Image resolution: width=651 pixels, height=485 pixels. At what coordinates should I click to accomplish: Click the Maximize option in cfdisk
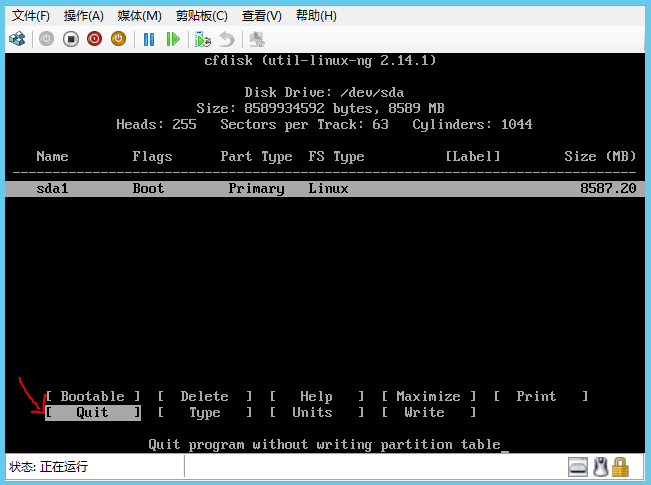428,397
